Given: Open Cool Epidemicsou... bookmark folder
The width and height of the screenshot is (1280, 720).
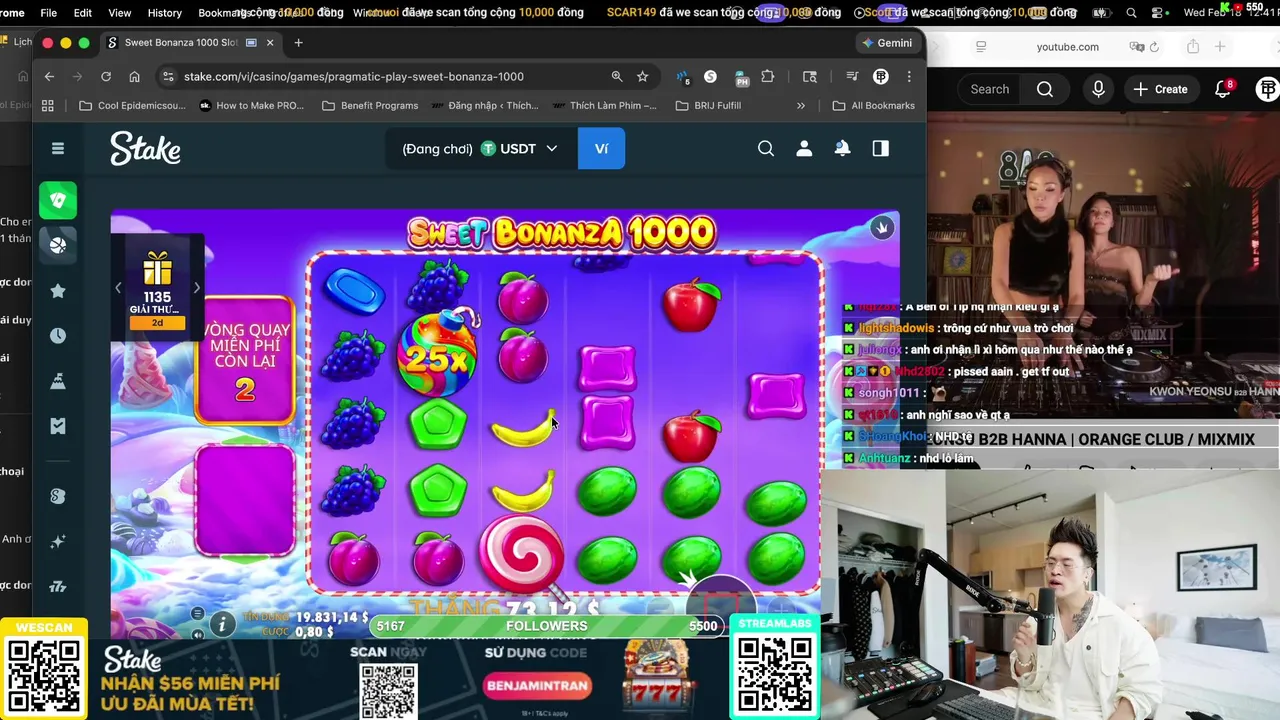Looking at the screenshot, I should point(132,105).
